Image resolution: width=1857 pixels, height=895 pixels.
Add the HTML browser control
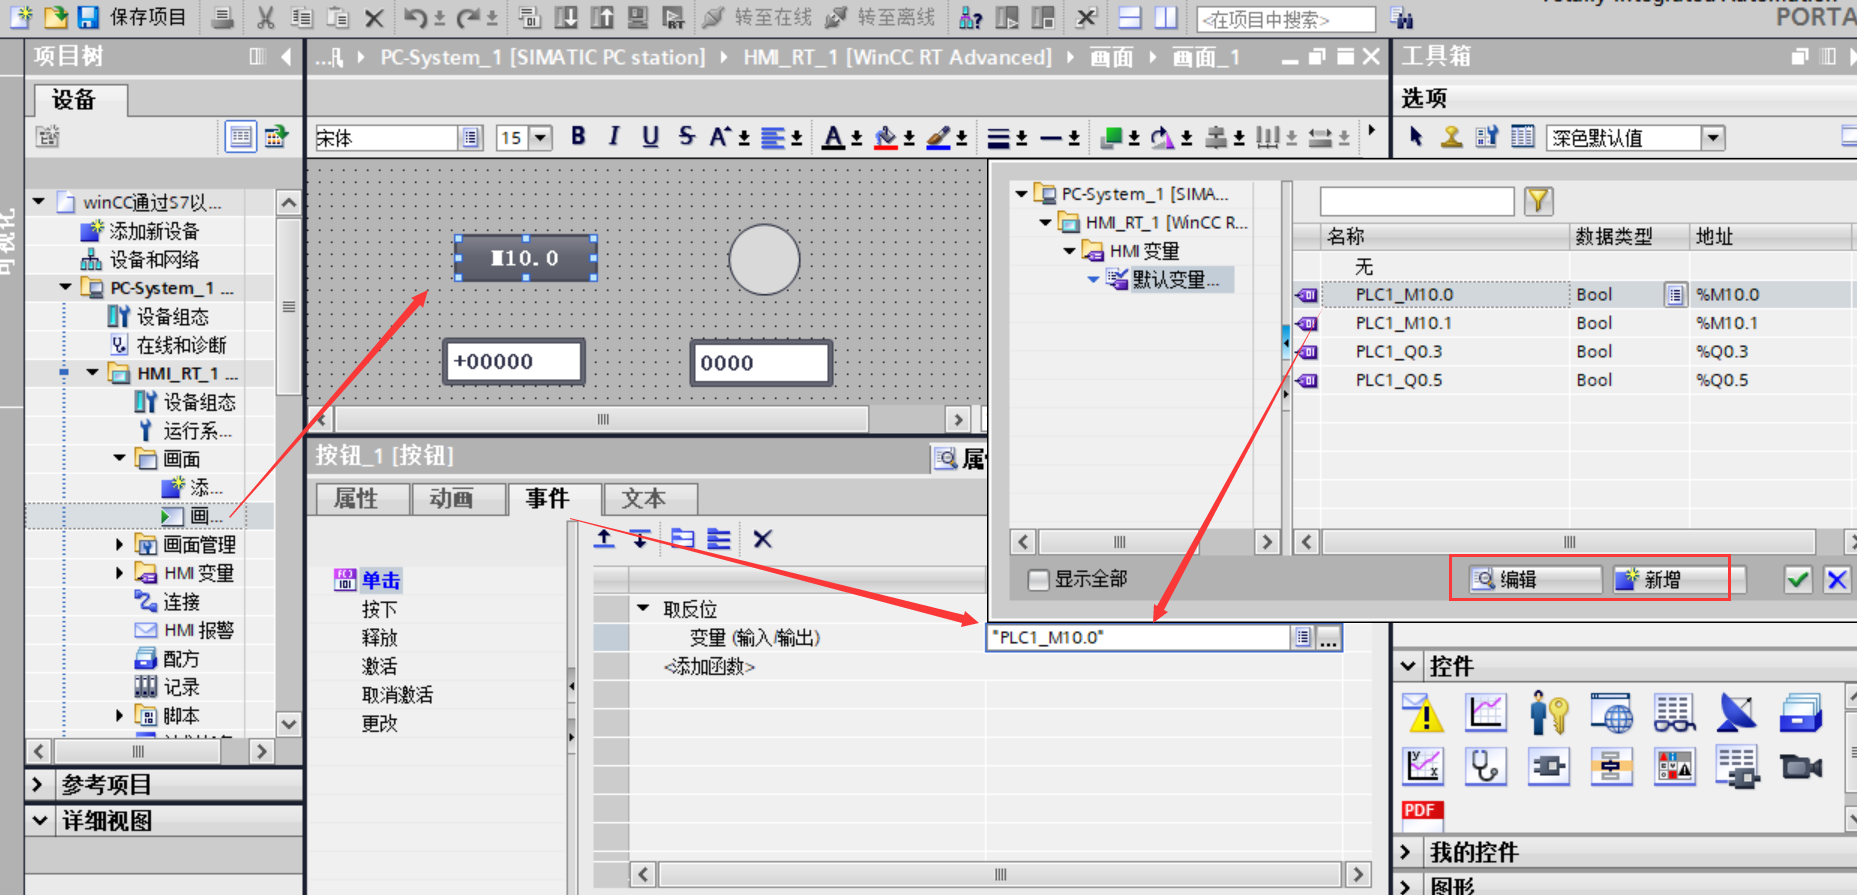tap(1612, 713)
